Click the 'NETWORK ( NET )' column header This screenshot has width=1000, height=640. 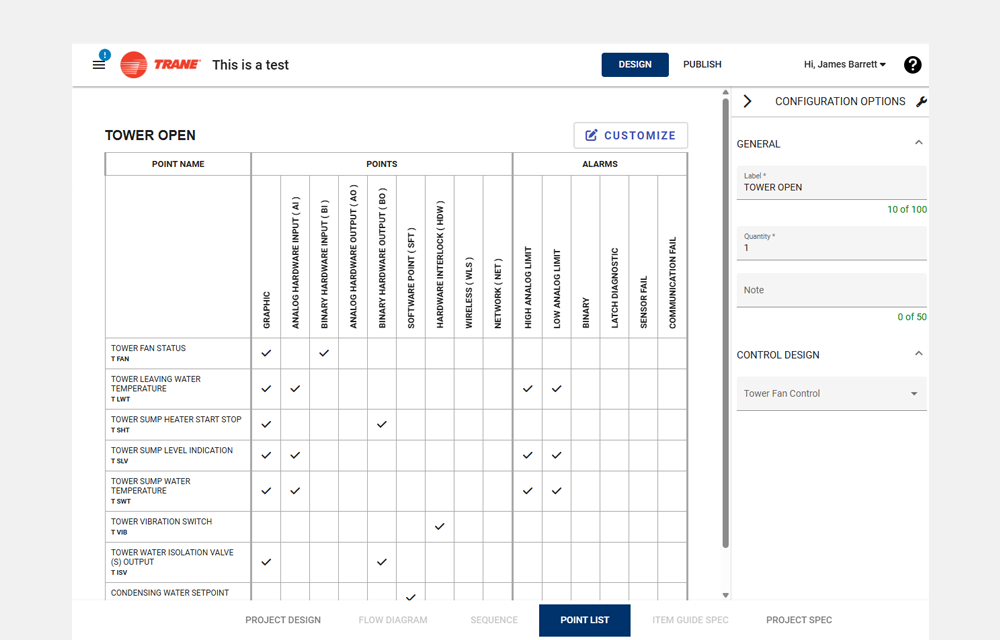click(497, 294)
